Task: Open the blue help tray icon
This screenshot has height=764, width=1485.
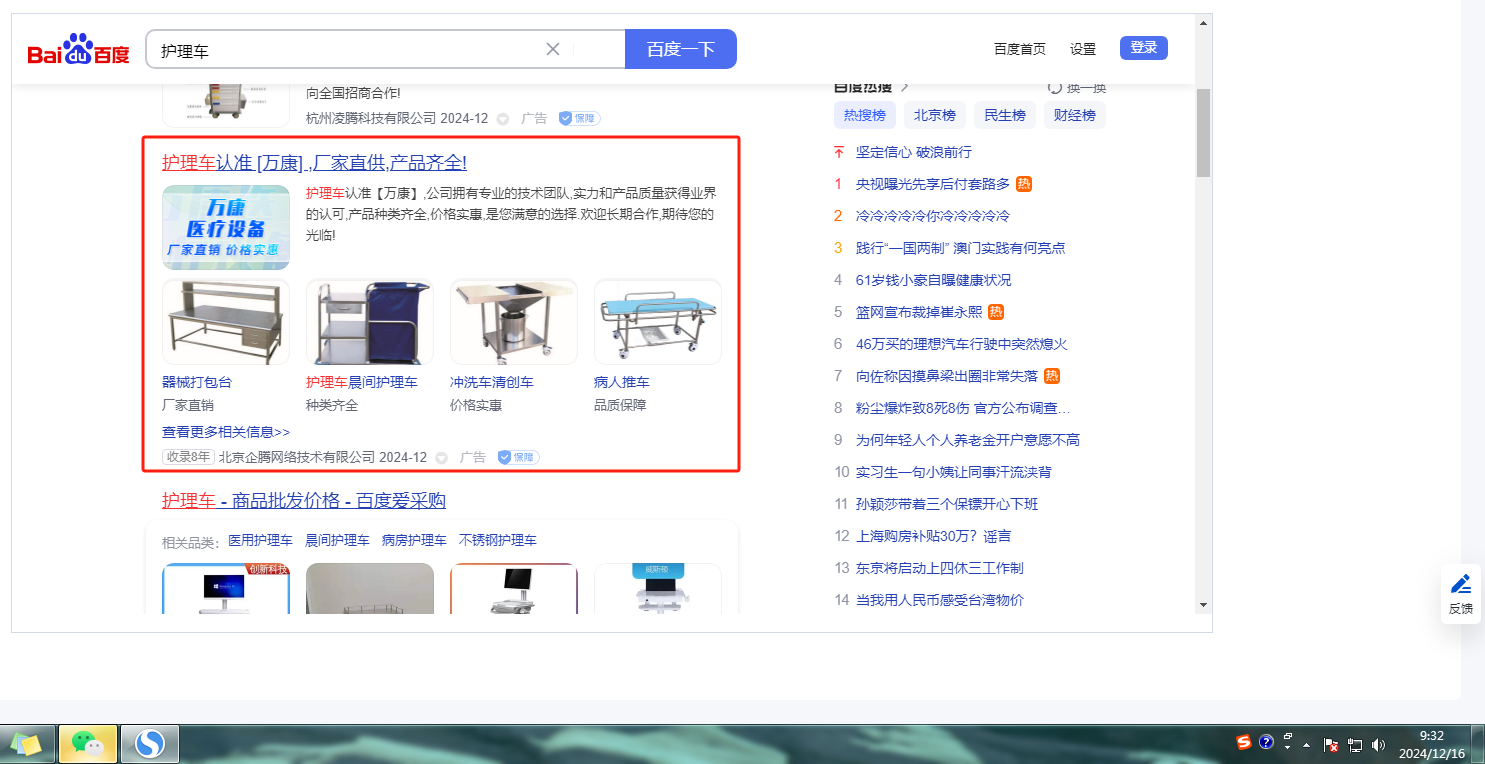Action: click(1266, 742)
